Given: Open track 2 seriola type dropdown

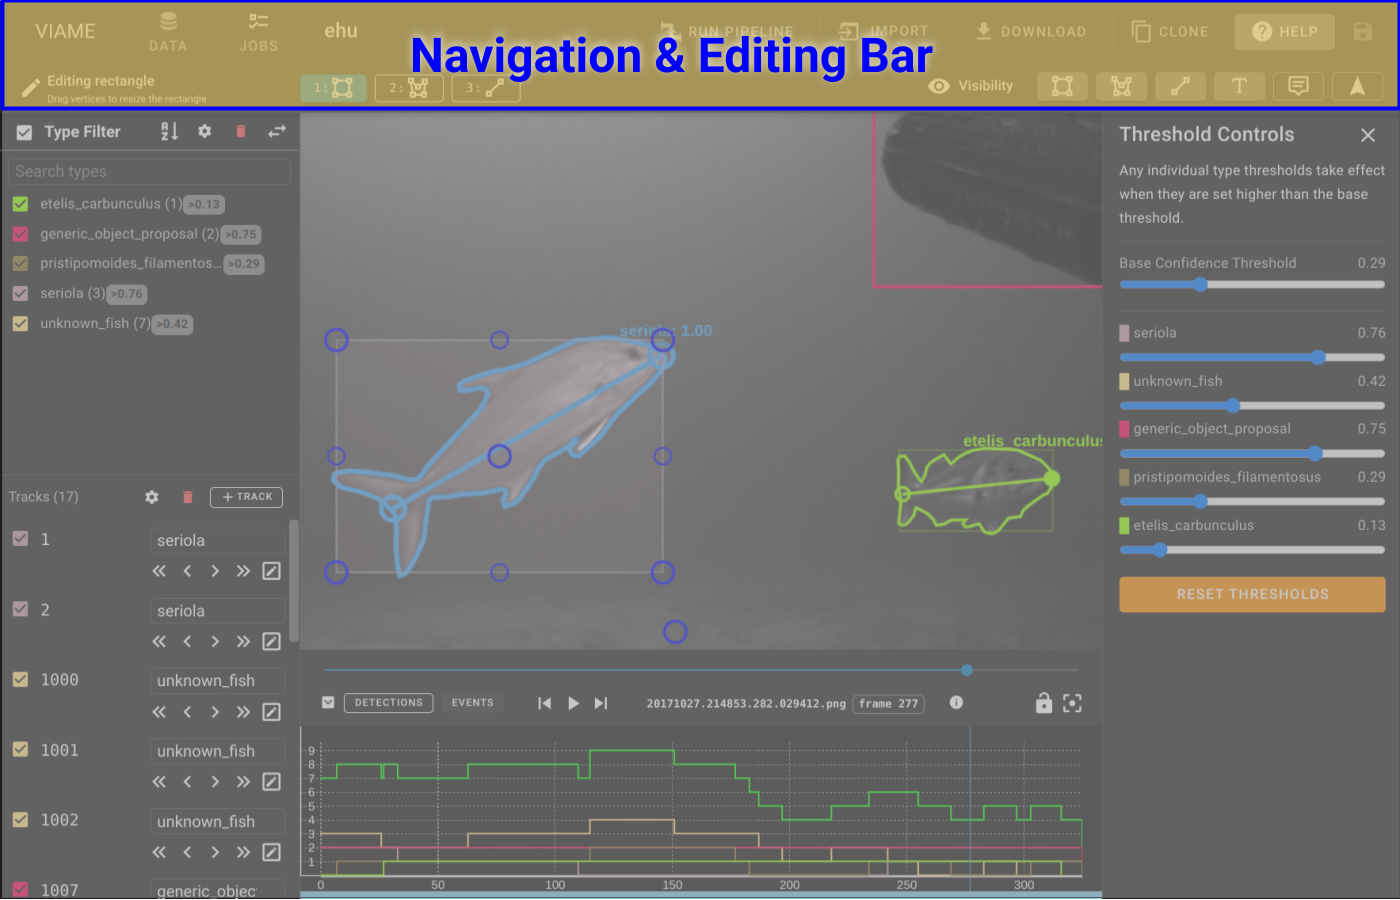Looking at the screenshot, I should pyautogui.click(x=218, y=611).
